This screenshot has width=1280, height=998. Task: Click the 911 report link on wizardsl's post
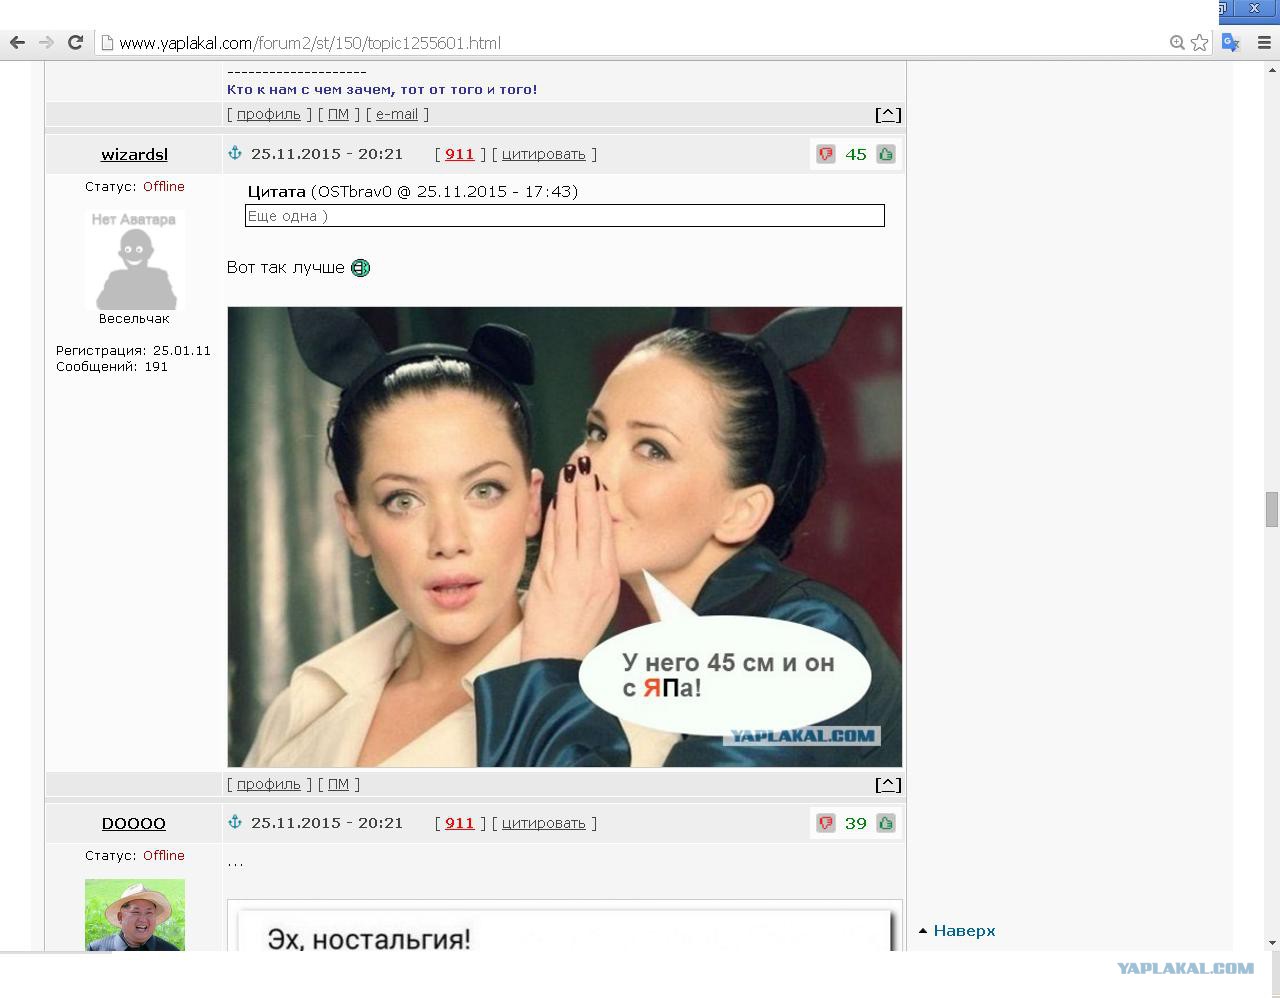pyautogui.click(x=459, y=154)
